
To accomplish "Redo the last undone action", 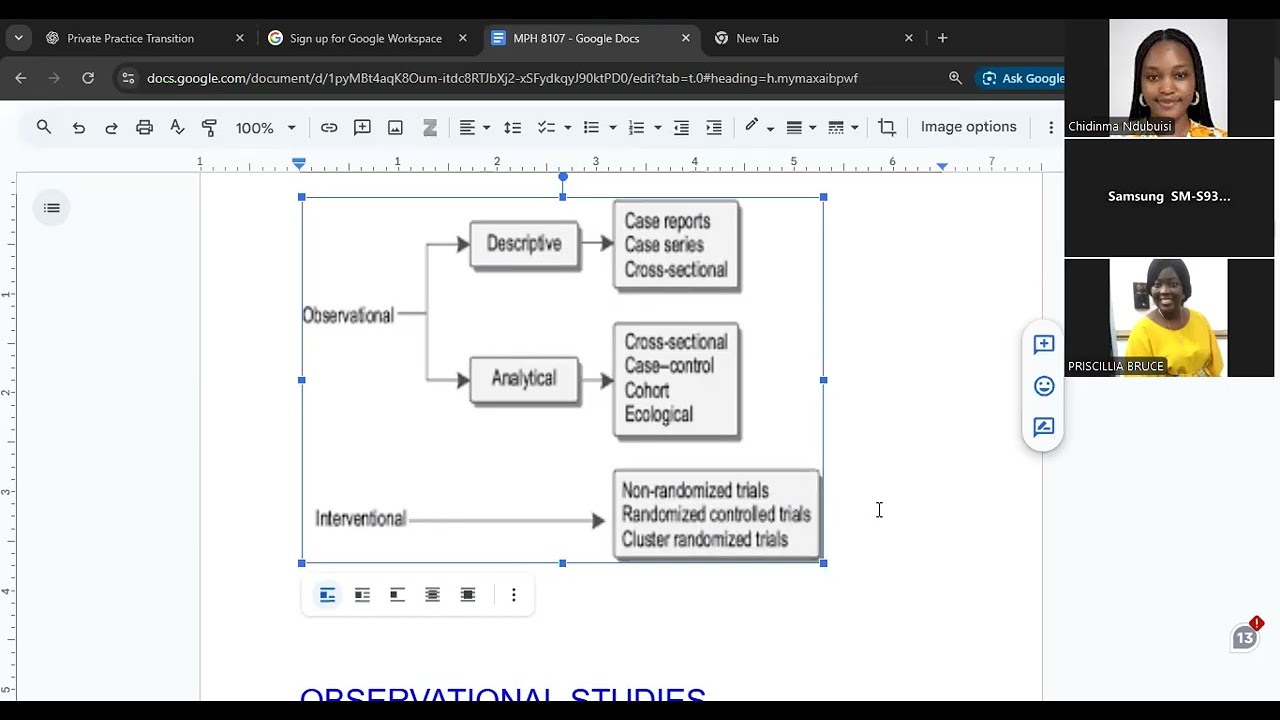I will 111,127.
